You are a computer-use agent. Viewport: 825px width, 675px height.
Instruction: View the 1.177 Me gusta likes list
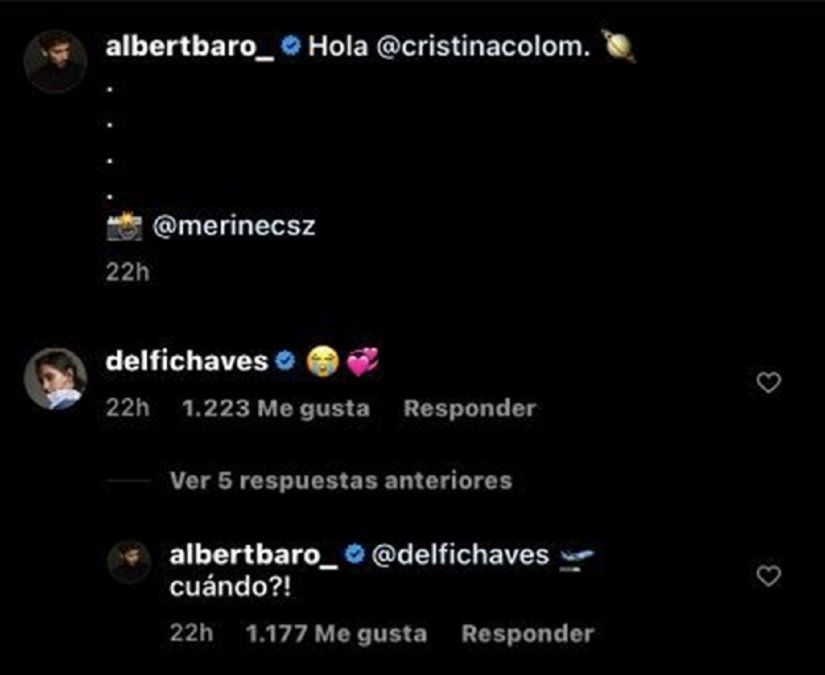[336, 634]
